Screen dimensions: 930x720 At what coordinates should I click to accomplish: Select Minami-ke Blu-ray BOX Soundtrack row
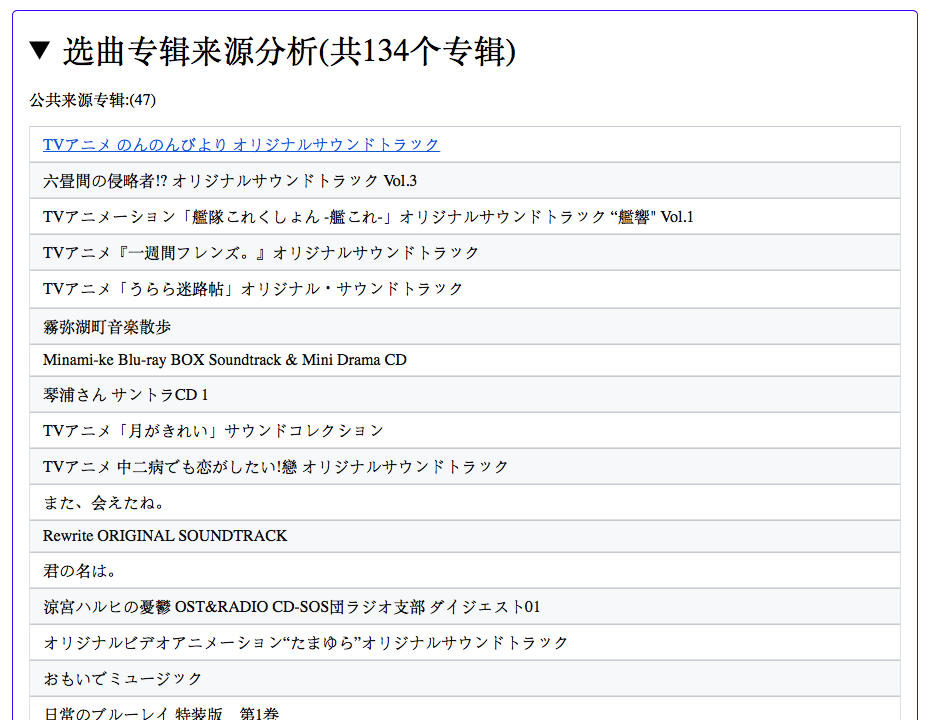click(x=465, y=360)
